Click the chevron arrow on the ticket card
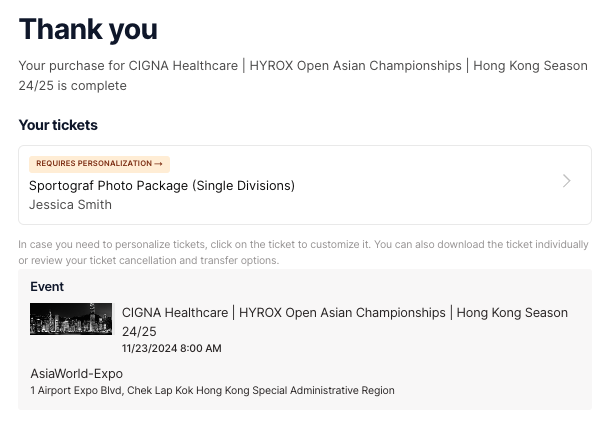601x422 pixels. pyautogui.click(x=566, y=181)
